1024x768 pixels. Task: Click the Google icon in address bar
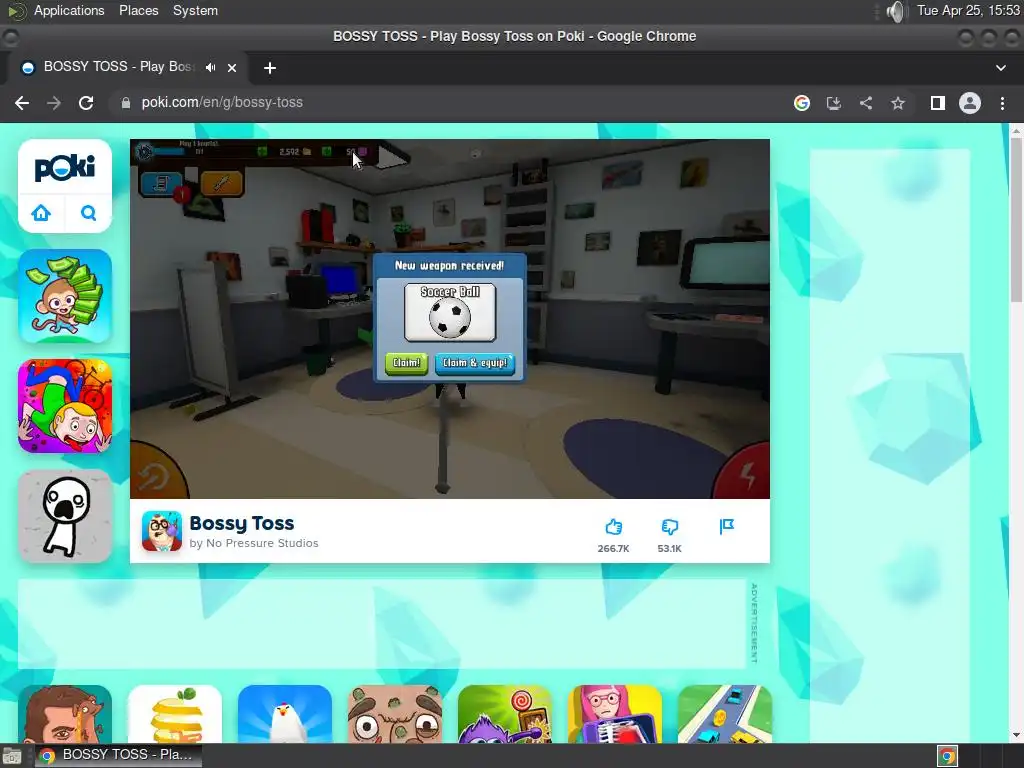tap(802, 103)
